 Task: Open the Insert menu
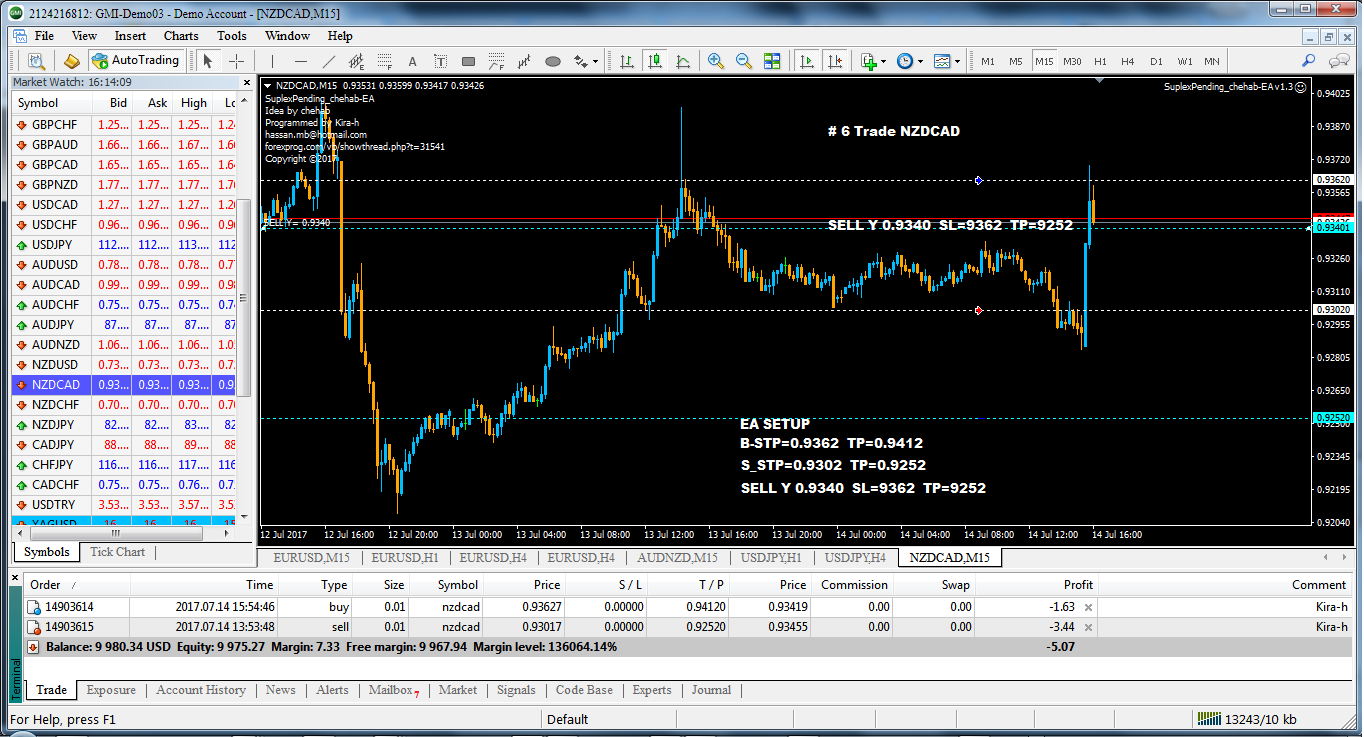[x=130, y=36]
